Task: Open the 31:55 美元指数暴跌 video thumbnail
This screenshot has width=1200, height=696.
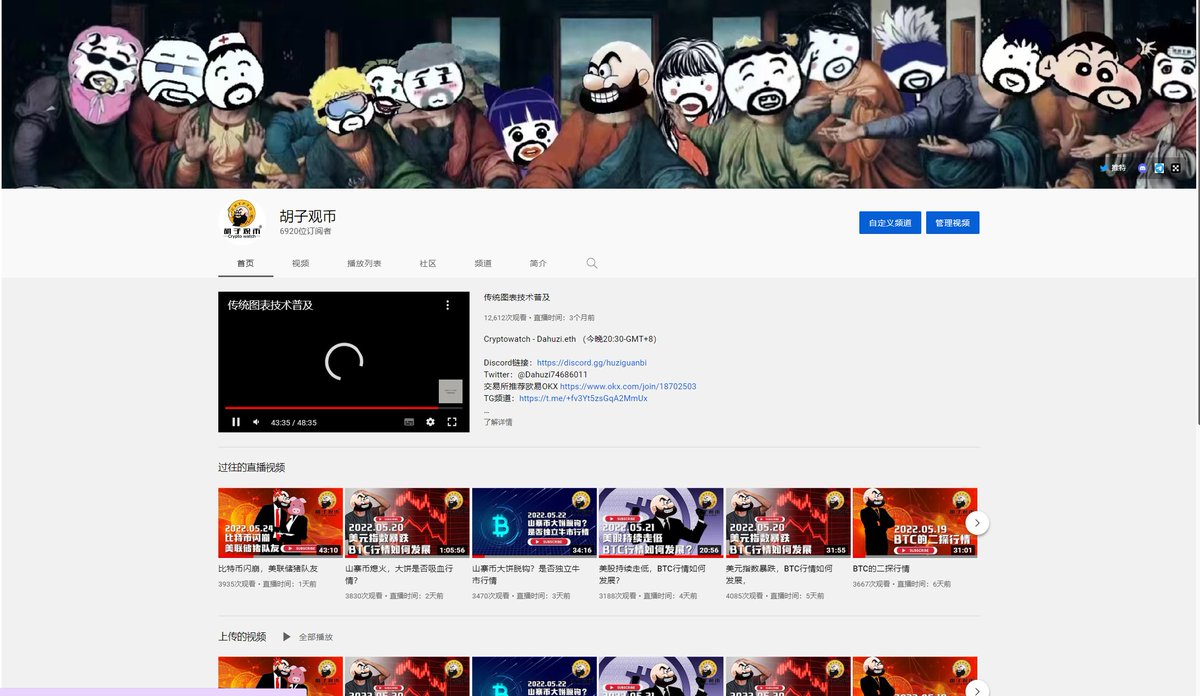Action: click(x=788, y=522)
